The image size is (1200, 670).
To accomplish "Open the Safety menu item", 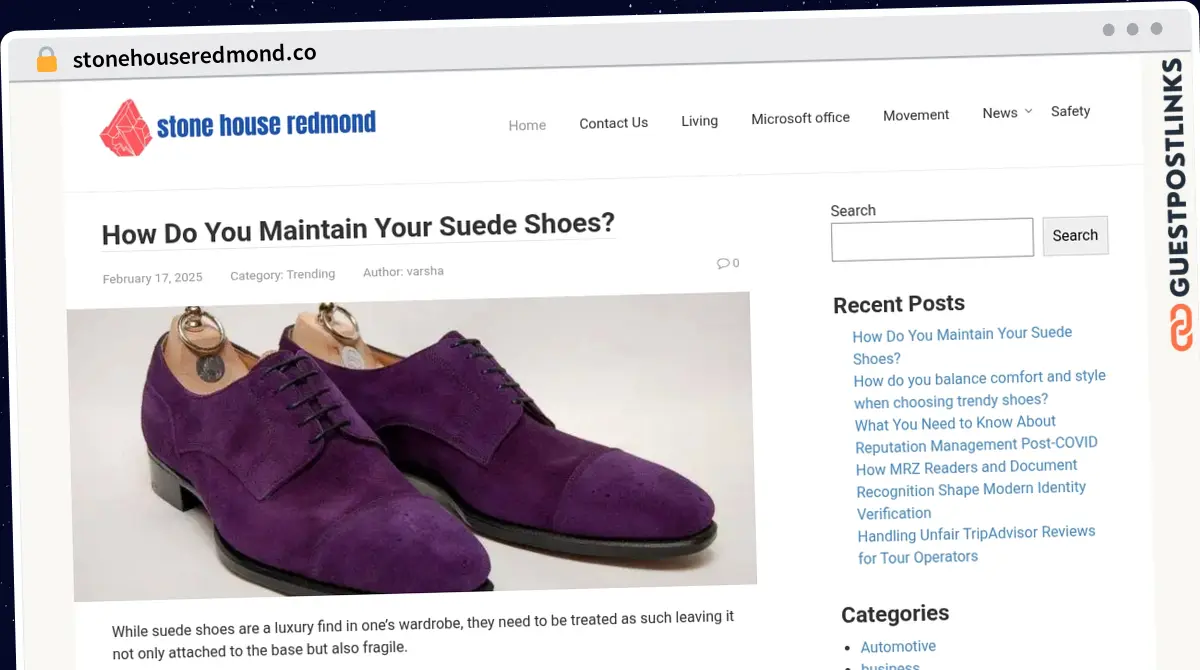I will tap(1070, 111).
